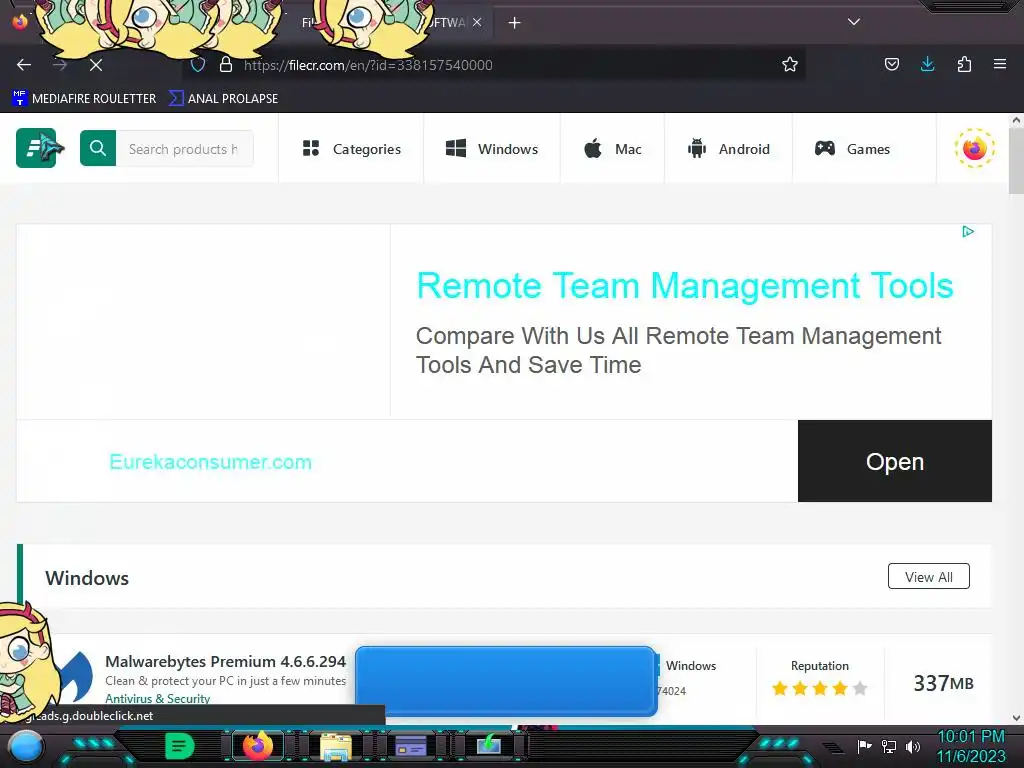Open the Games navigation menu
This screenshot has width=1024, height=768.
[852, 149]
